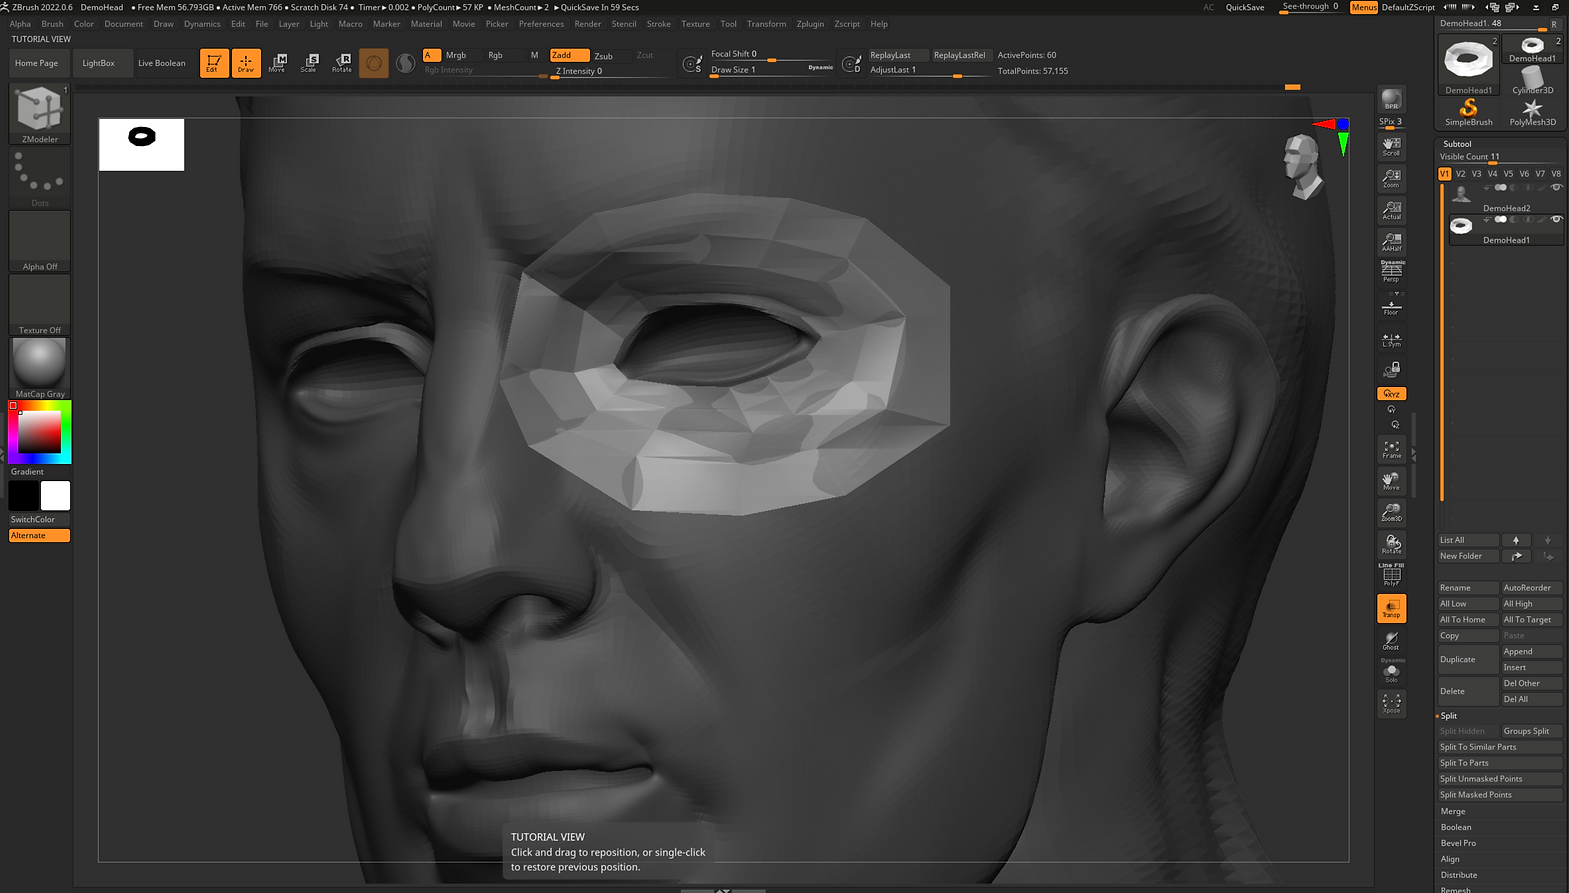Open LightBox

click(x=98, y=63)
